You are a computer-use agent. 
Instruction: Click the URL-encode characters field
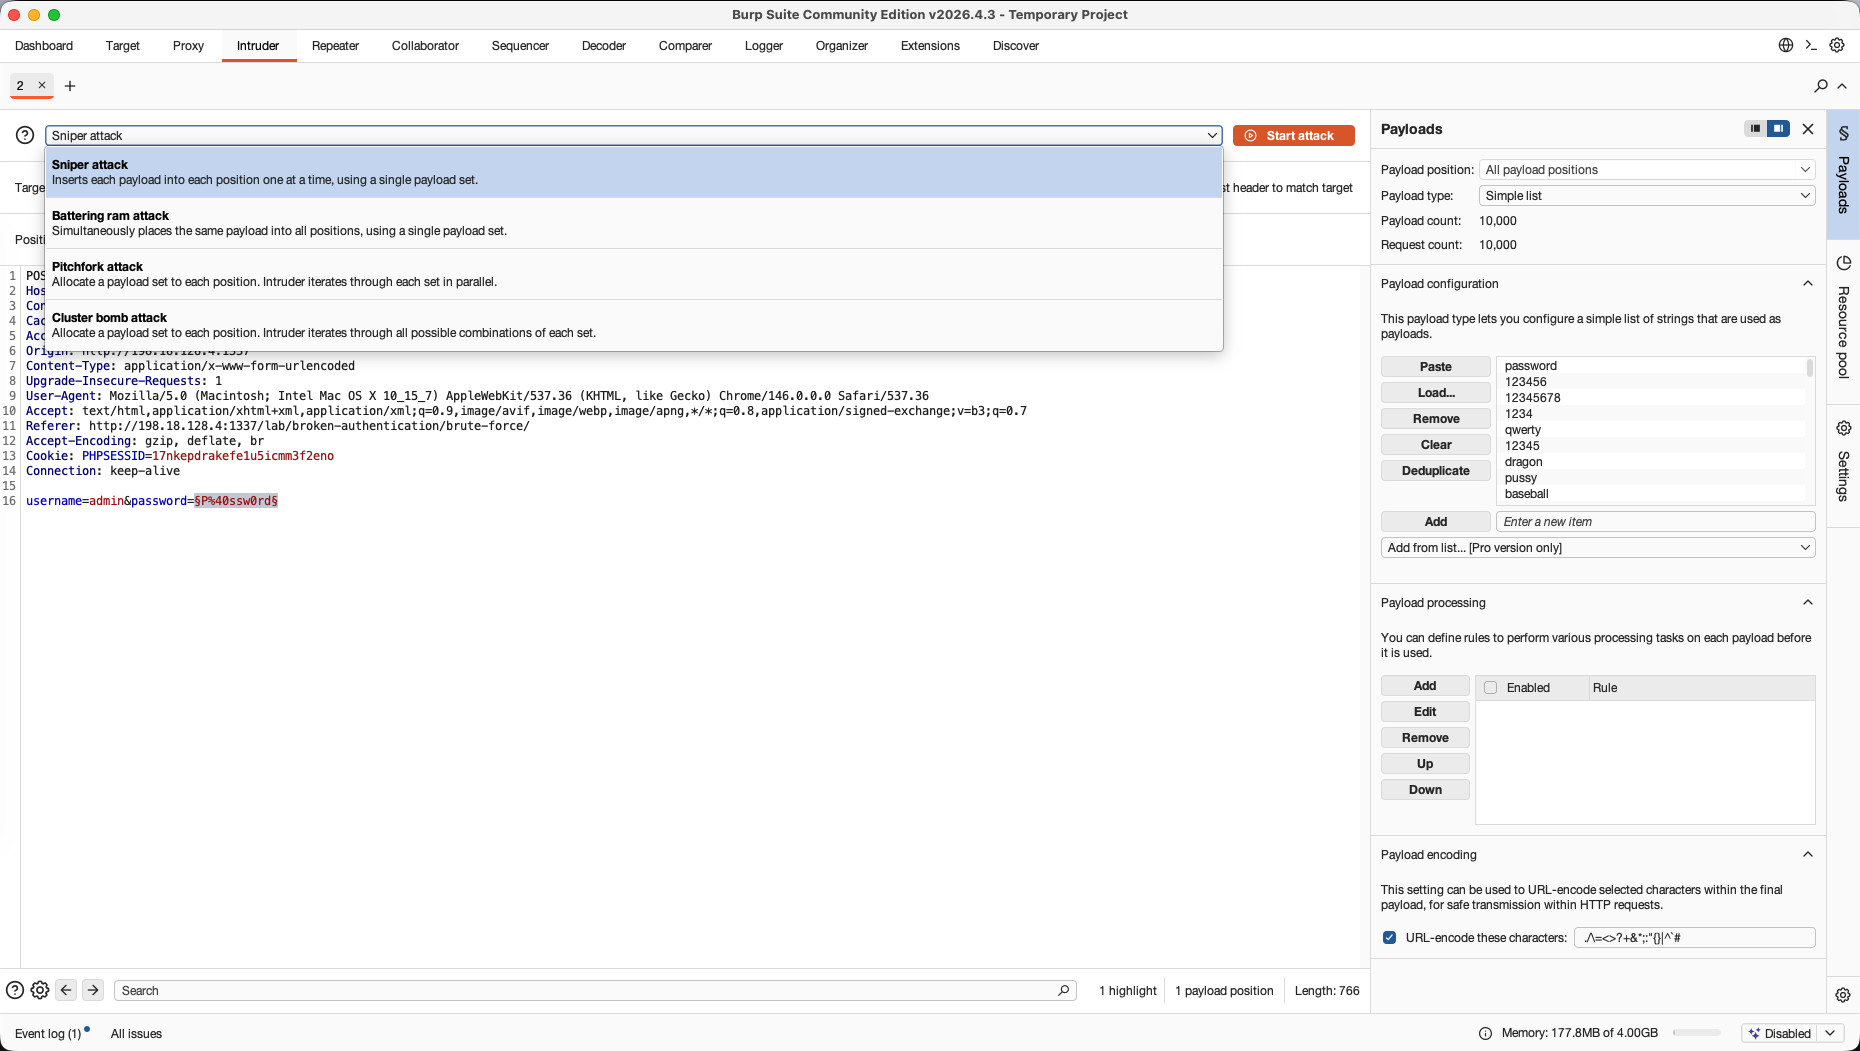(x=1694, y=937)
